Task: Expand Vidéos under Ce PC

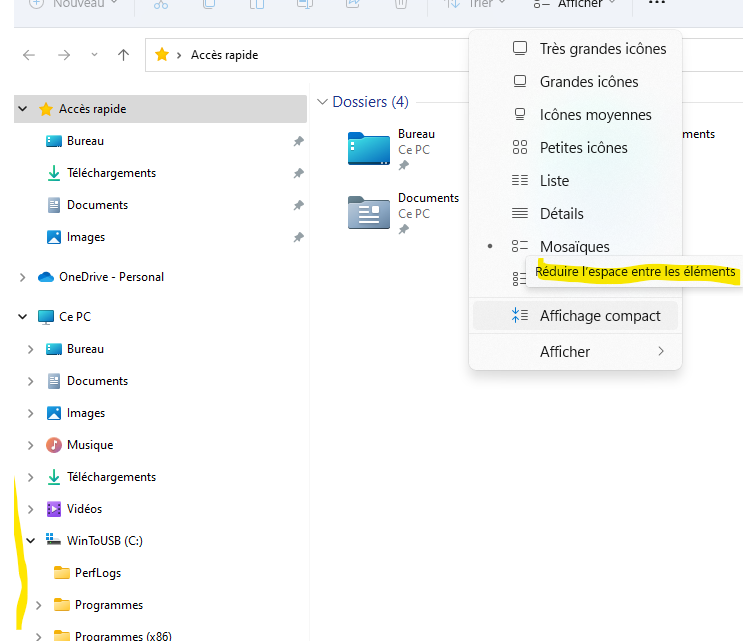Action: click(30, 509)
